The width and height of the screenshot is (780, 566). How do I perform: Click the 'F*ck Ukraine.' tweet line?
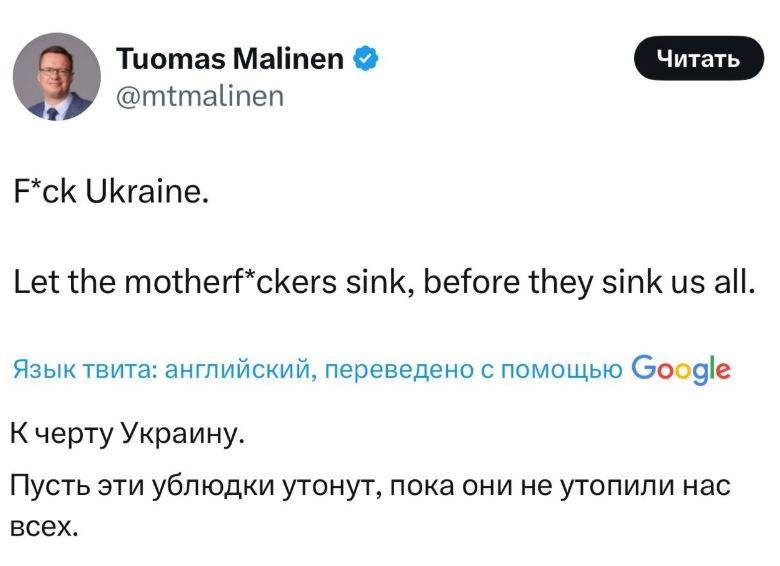click(111, 191)
